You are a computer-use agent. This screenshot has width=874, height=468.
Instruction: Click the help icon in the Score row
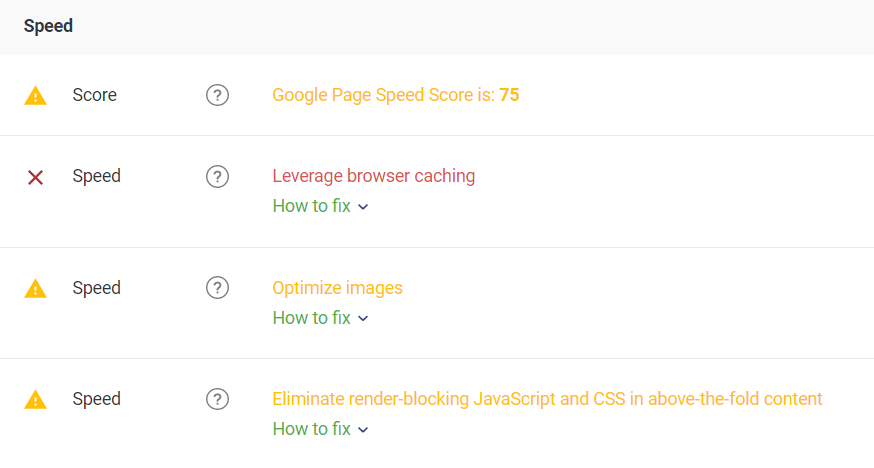click(x=217, y=95)
